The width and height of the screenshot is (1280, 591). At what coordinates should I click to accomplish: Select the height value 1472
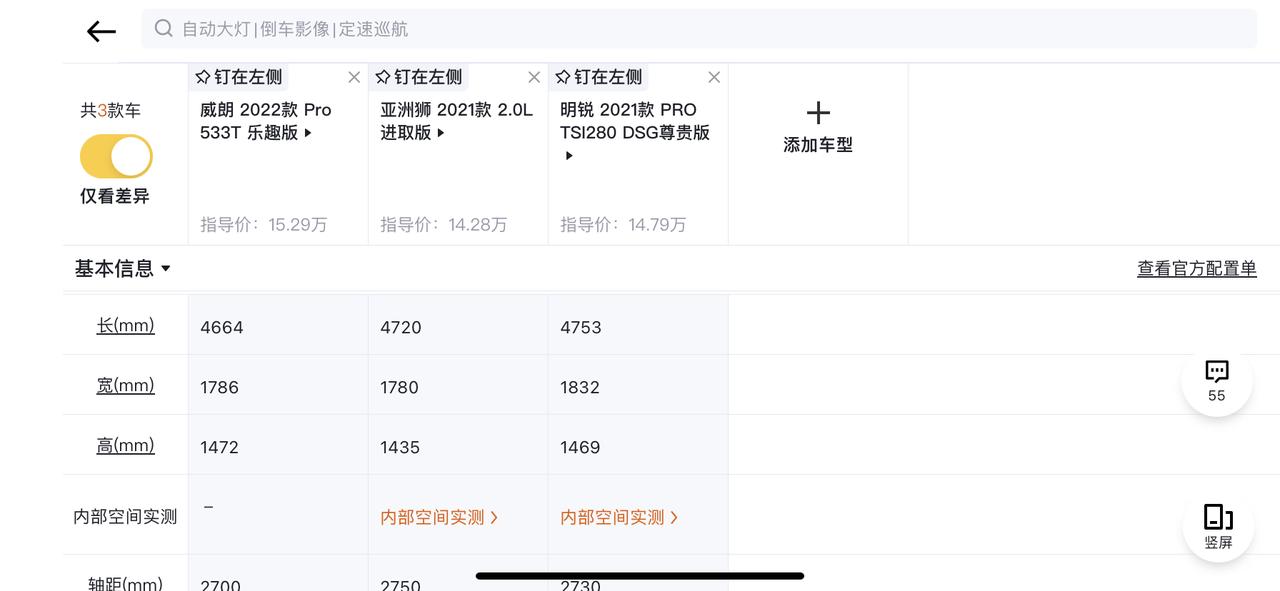(219, 447)
